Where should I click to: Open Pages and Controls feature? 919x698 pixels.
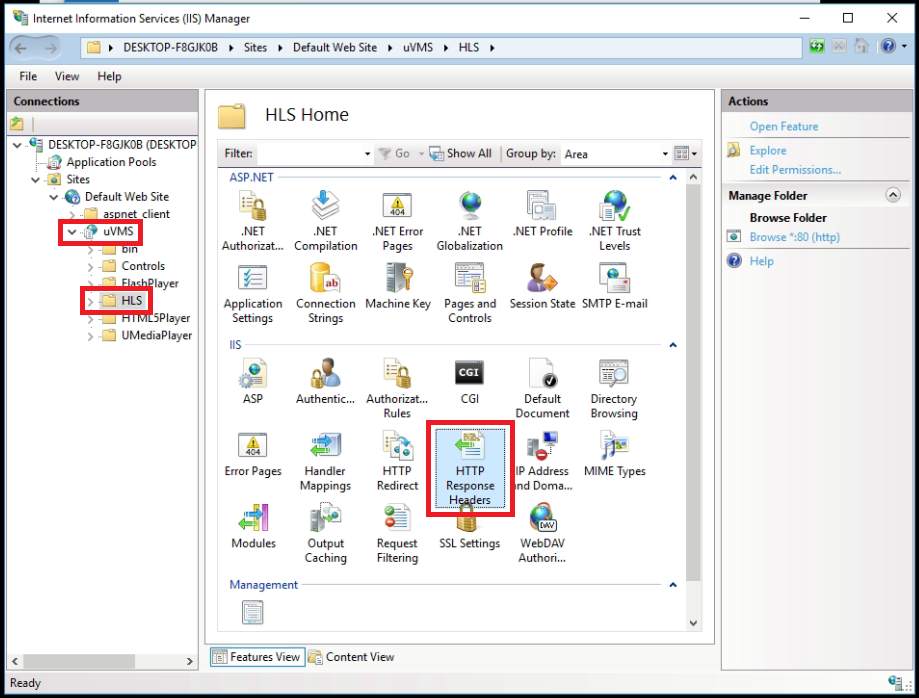click(x=469, y=294)
